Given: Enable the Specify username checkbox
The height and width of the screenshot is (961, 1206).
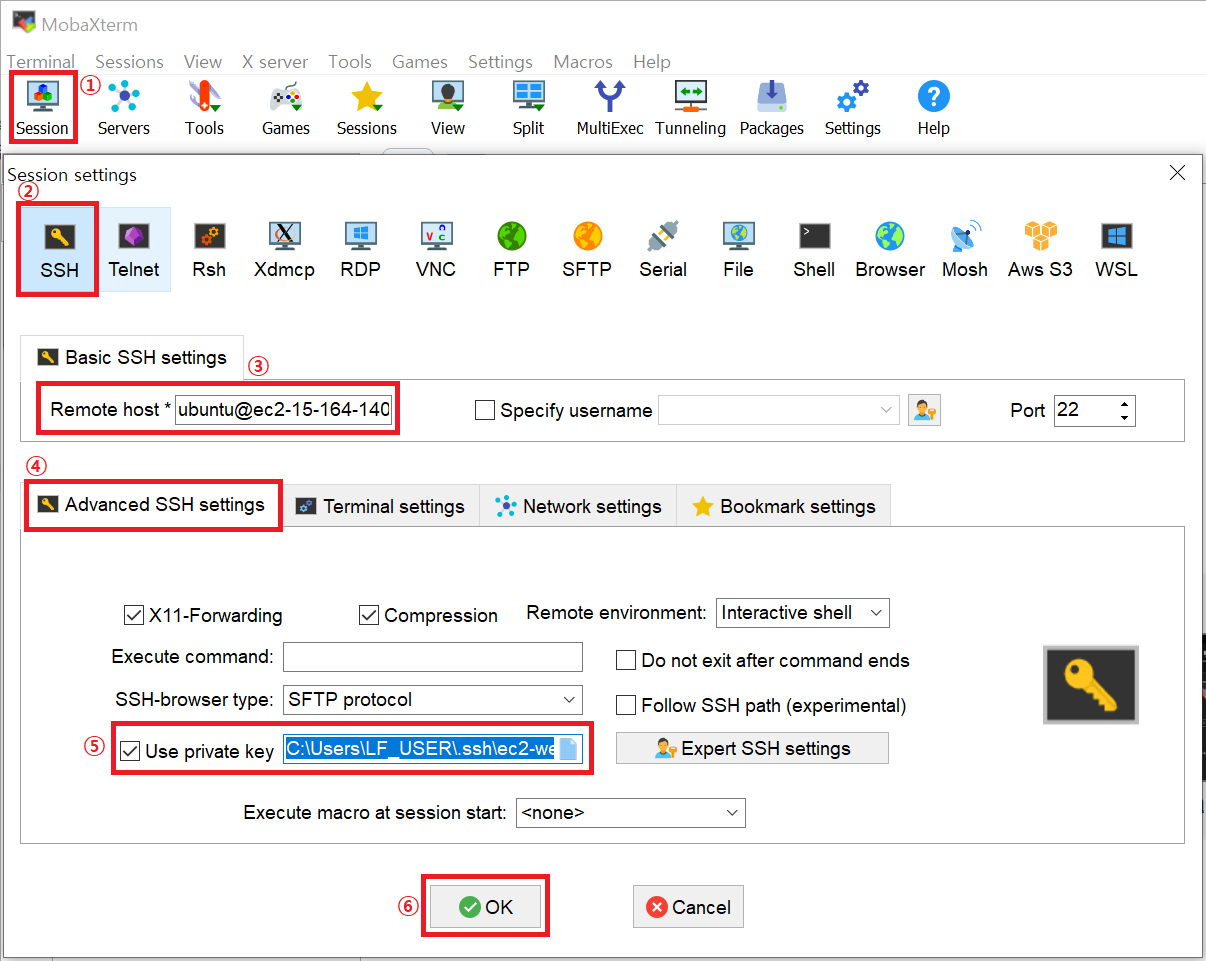Looking at the screenshot, I should 485,410.
